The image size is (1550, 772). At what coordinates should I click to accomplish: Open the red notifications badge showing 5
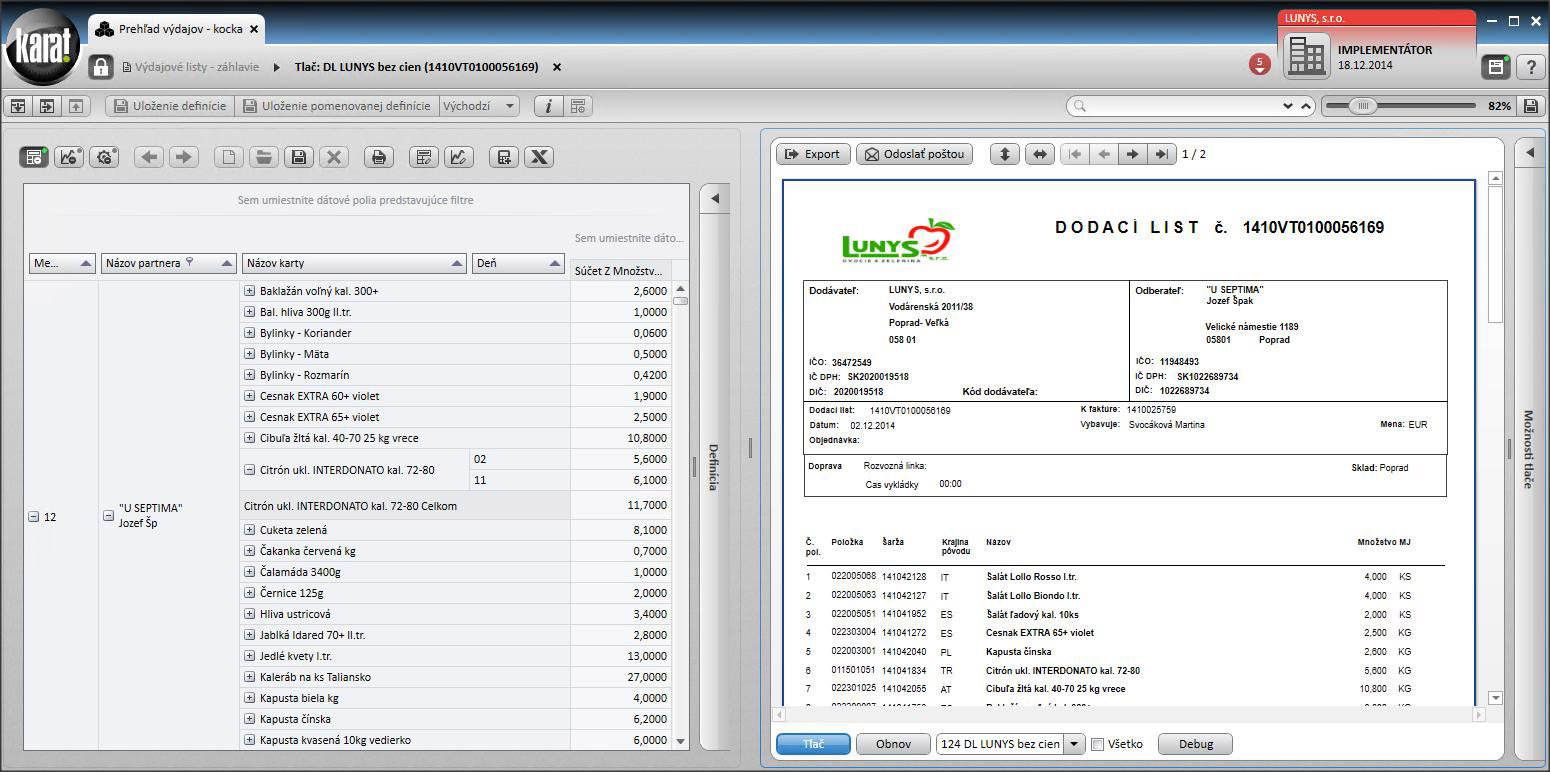point(1260,65)
